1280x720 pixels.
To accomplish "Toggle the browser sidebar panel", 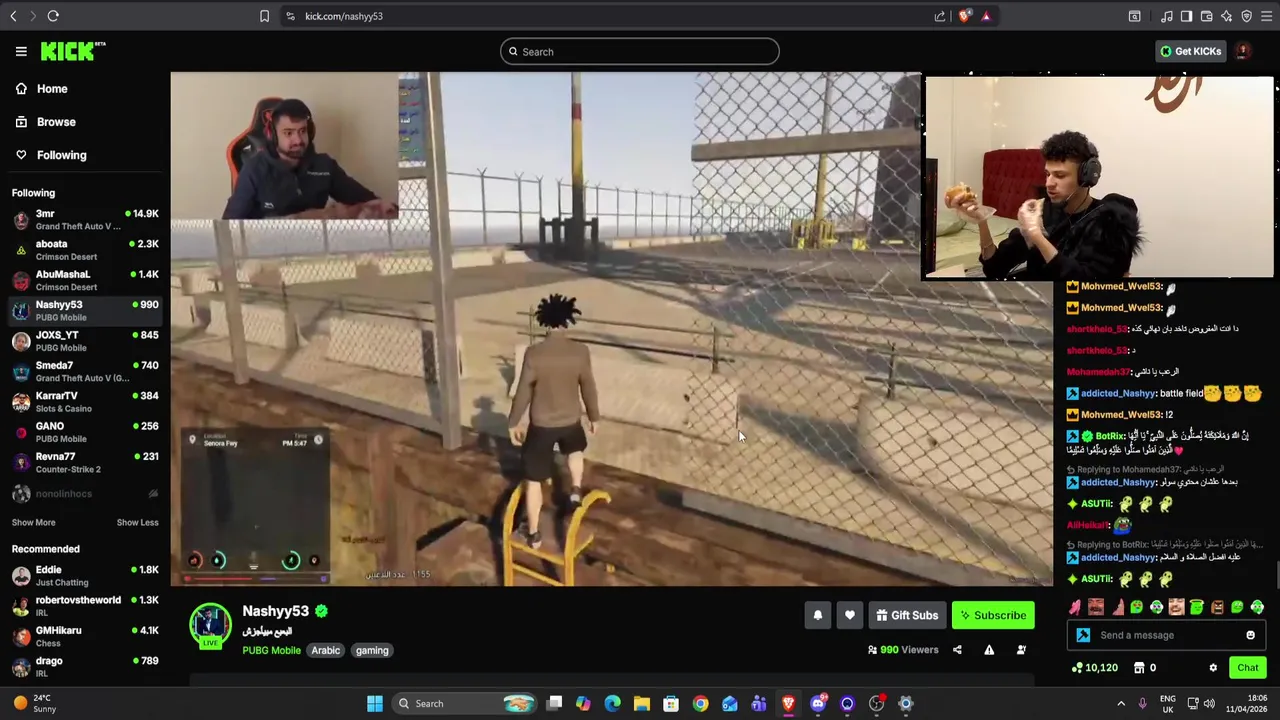I will (1186, 16).
